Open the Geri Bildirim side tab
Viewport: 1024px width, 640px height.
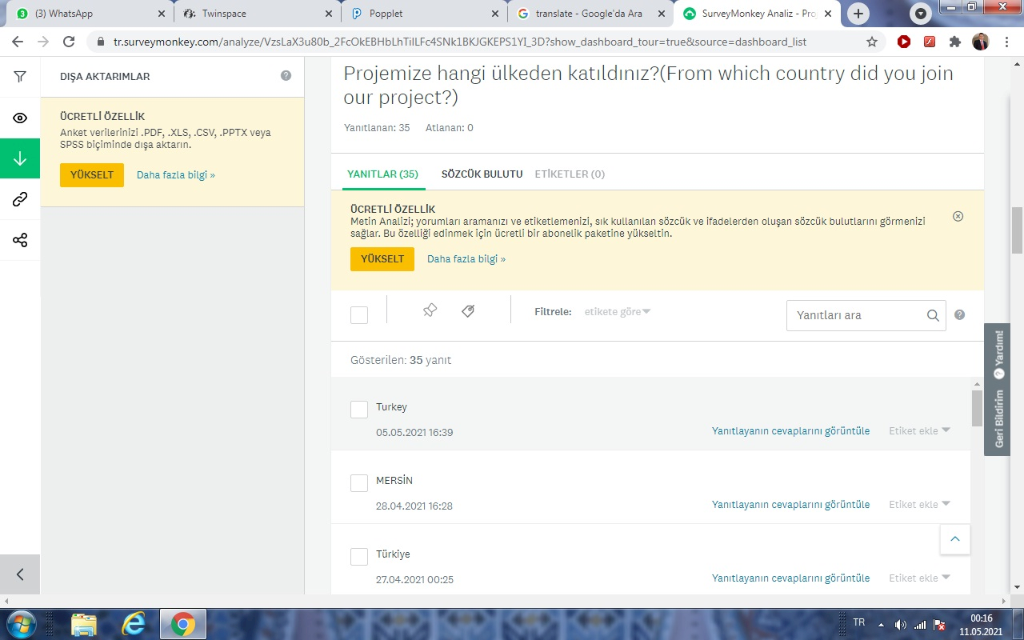click(998, 419)
